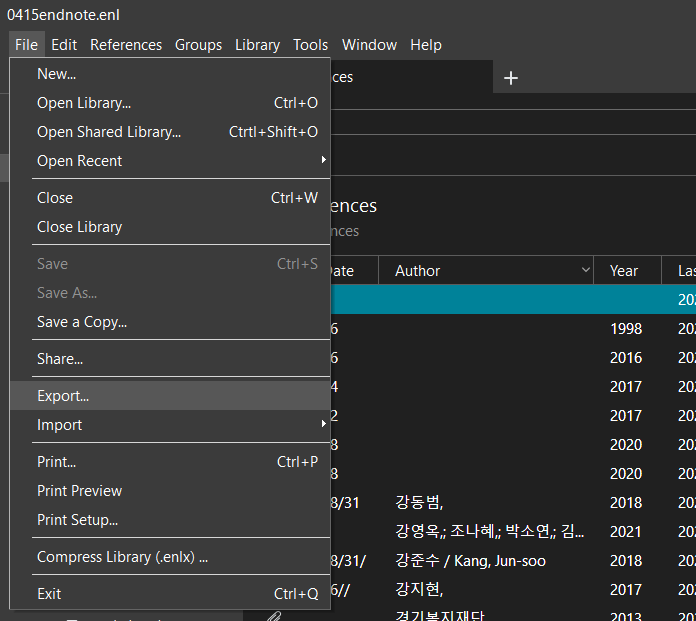
Task: Select reference by Kang, Jun-soo
Action: 514,561
